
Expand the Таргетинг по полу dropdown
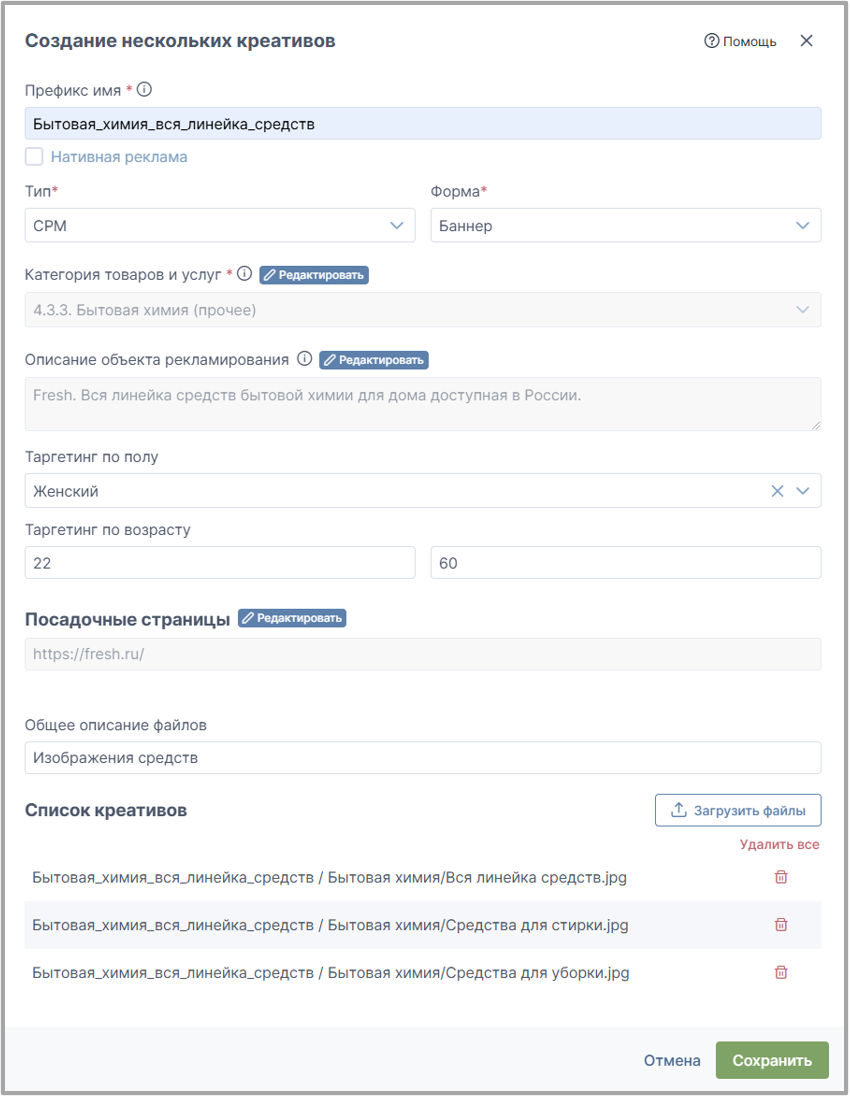pos(802,491)
